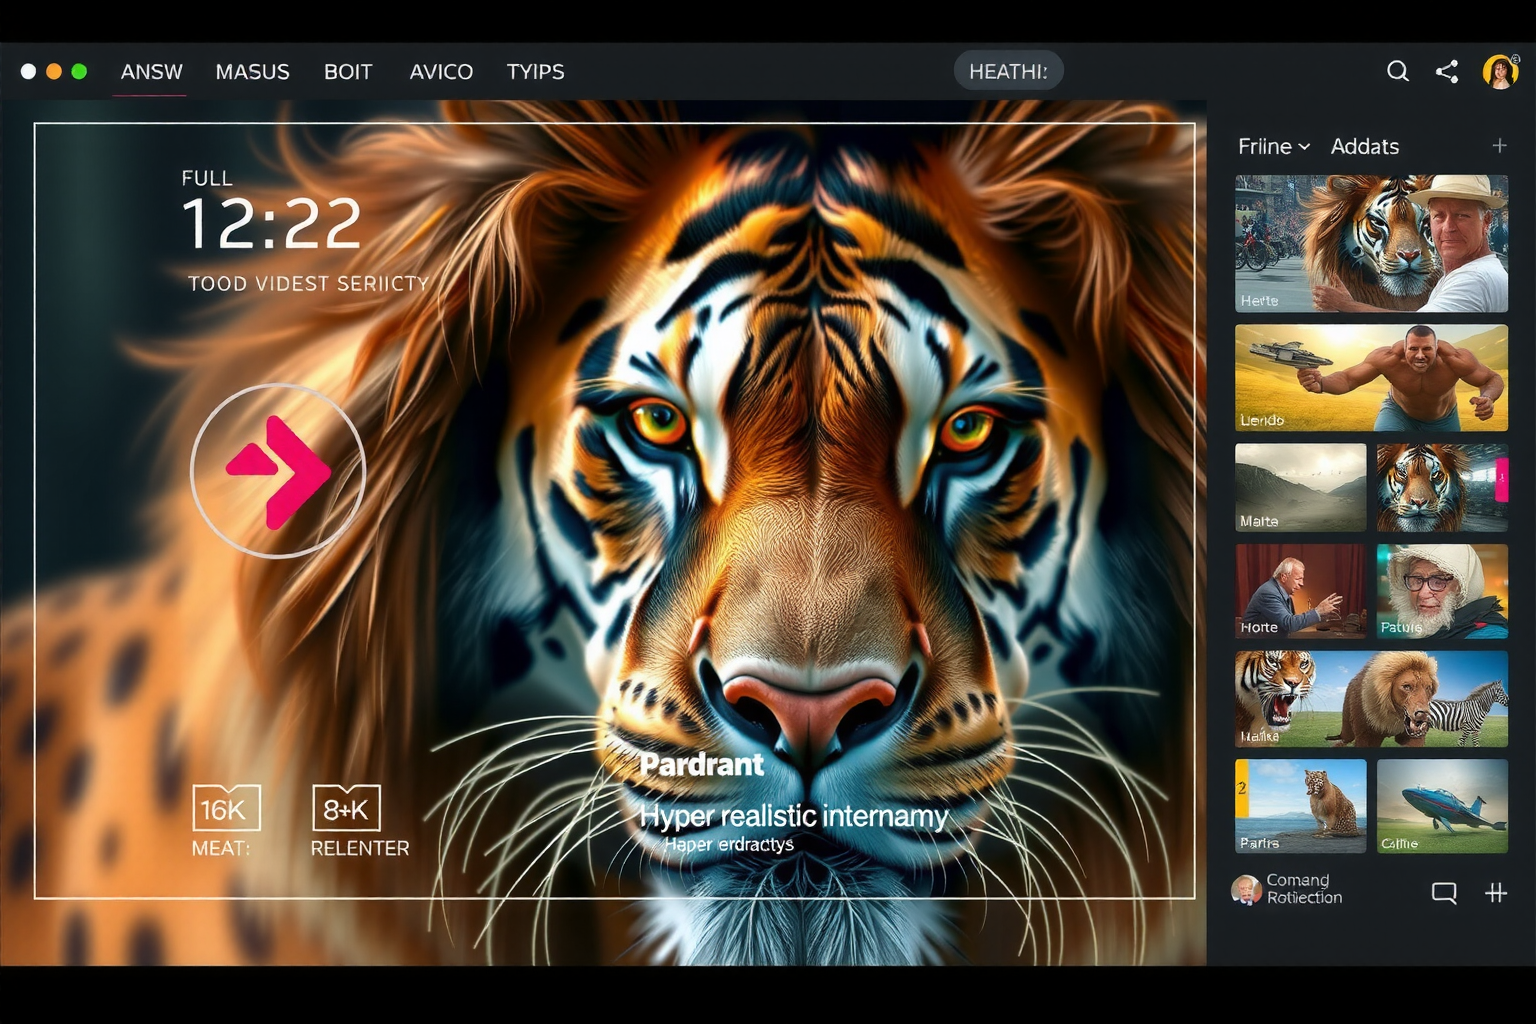This screenshot has height=1024, width=1536.
Task: Click the Comang Rotlection user avatar
Action: click(1246, 889)
